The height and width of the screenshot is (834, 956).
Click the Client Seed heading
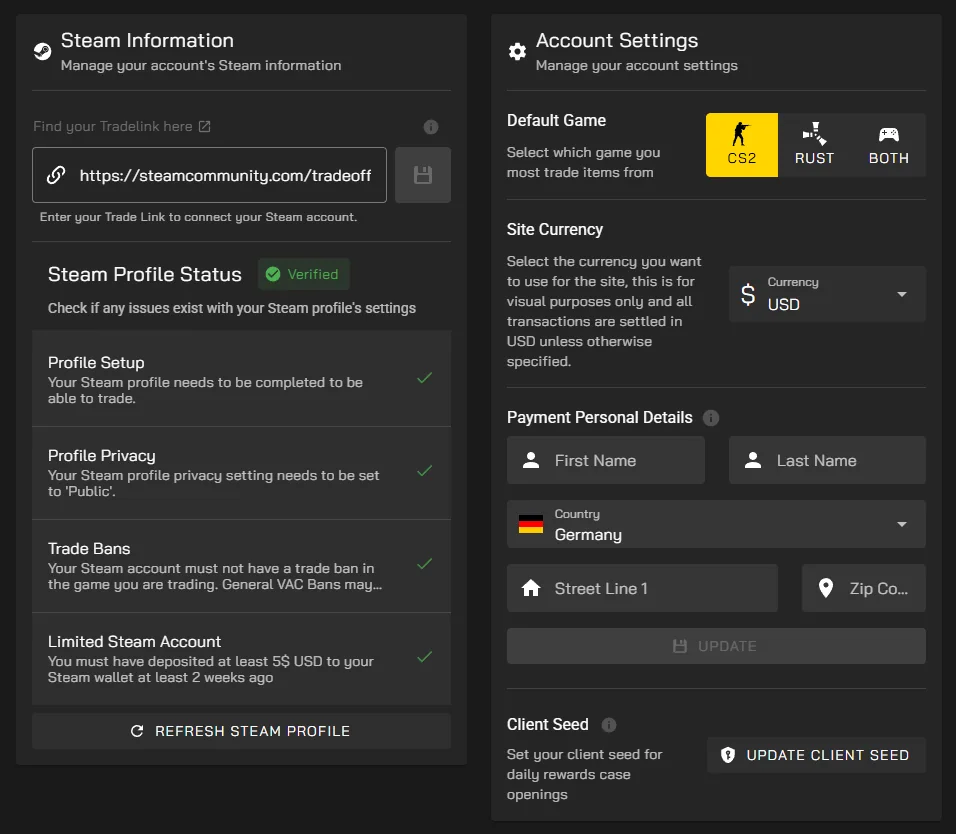[548, 724]
